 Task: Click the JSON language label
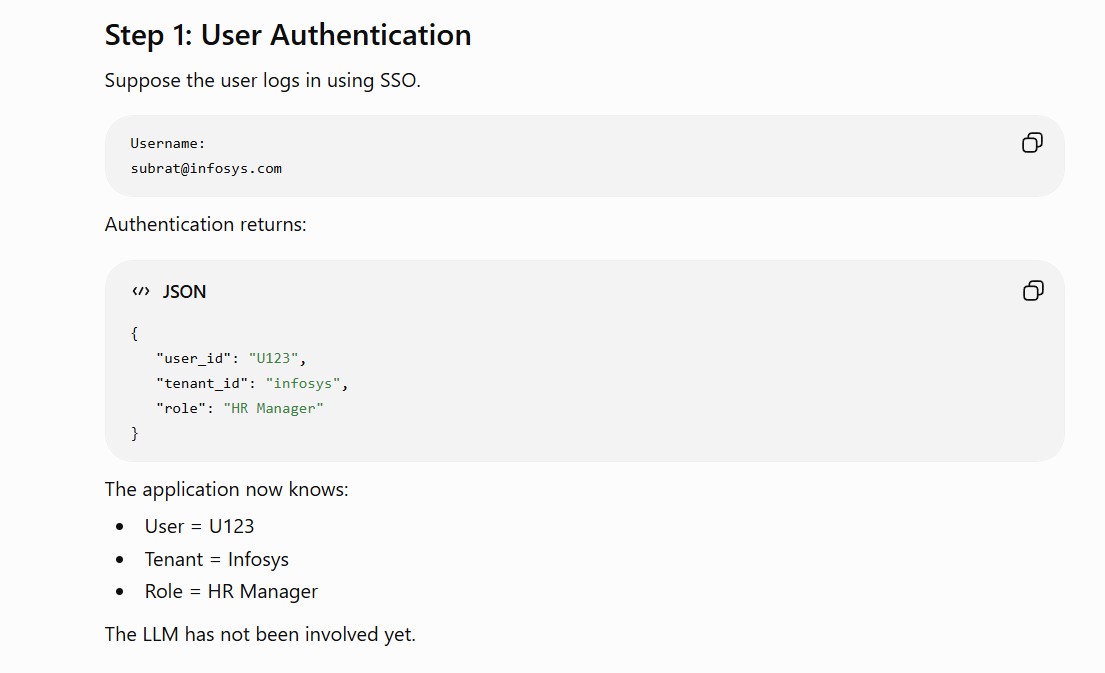(185, 292)
